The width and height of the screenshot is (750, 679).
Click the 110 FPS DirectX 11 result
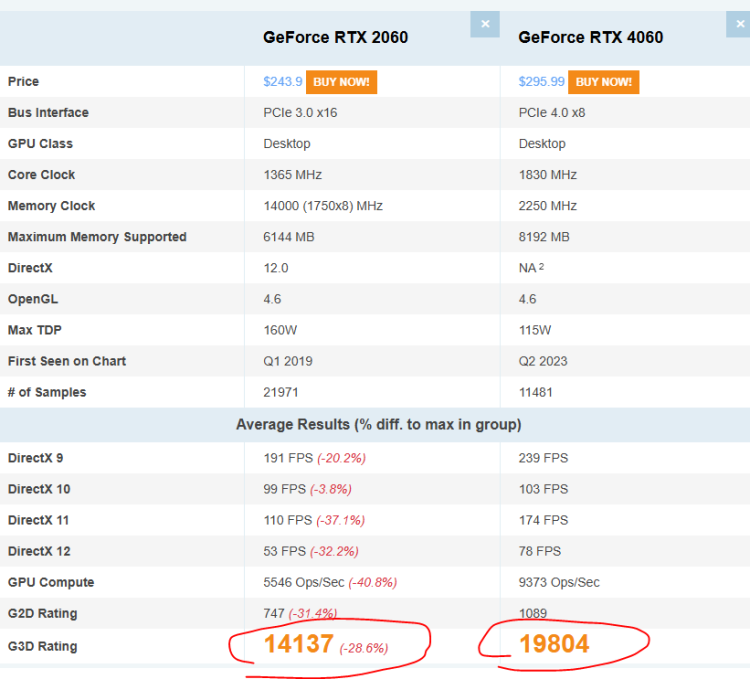click(x=287, y=520)
